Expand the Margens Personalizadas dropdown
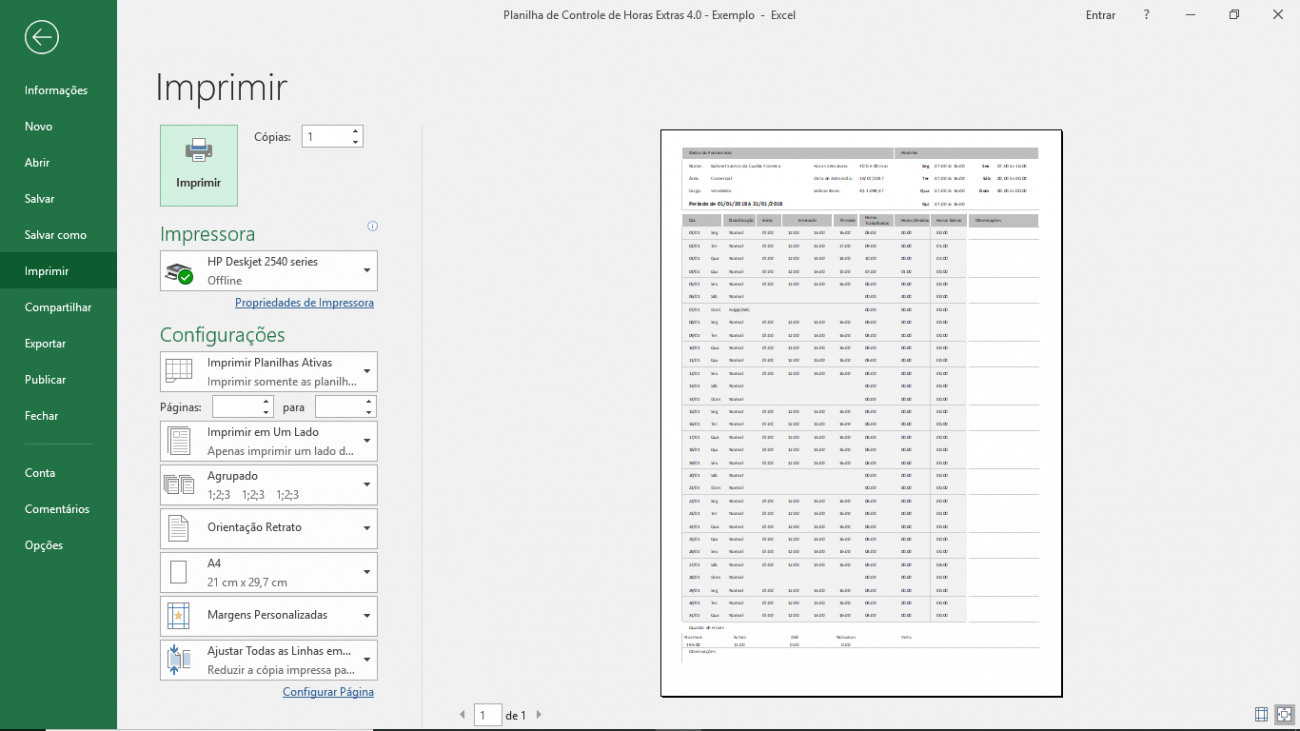The height and width of the screenshot is (731, 1300). [269, 615]
